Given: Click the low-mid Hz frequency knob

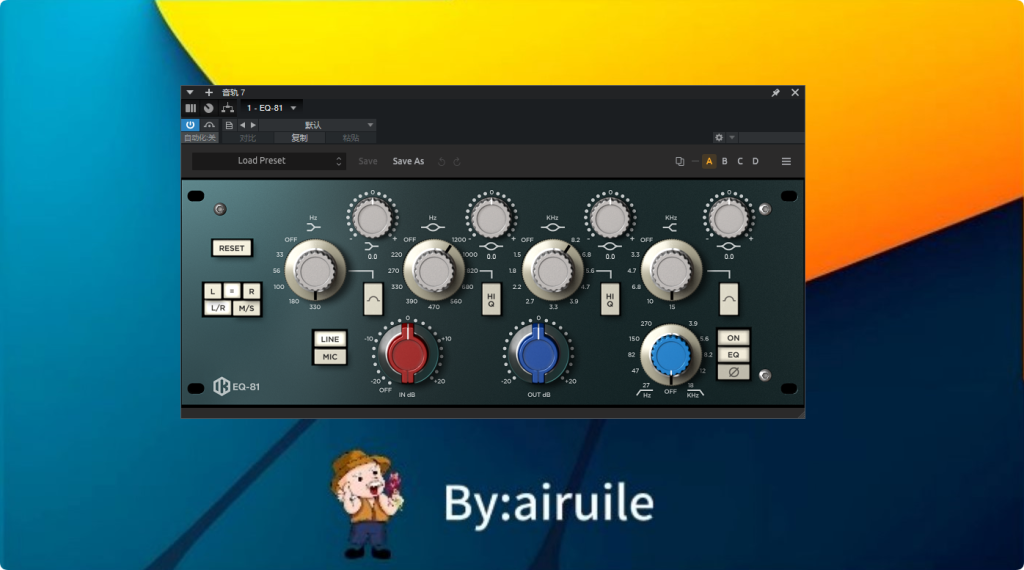Looking at the screenshot, I should pyautogui.click(x=434, y=270).
